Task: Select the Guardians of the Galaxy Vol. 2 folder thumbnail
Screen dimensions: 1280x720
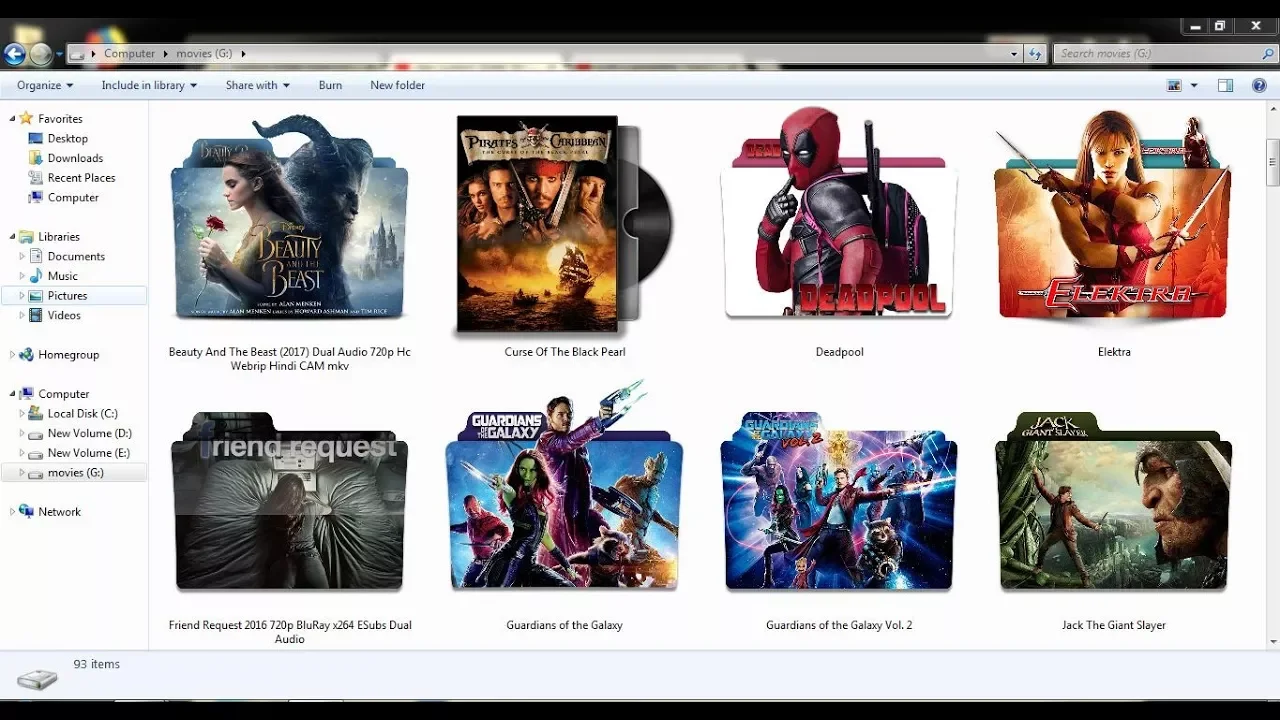Action: point(839,502)
